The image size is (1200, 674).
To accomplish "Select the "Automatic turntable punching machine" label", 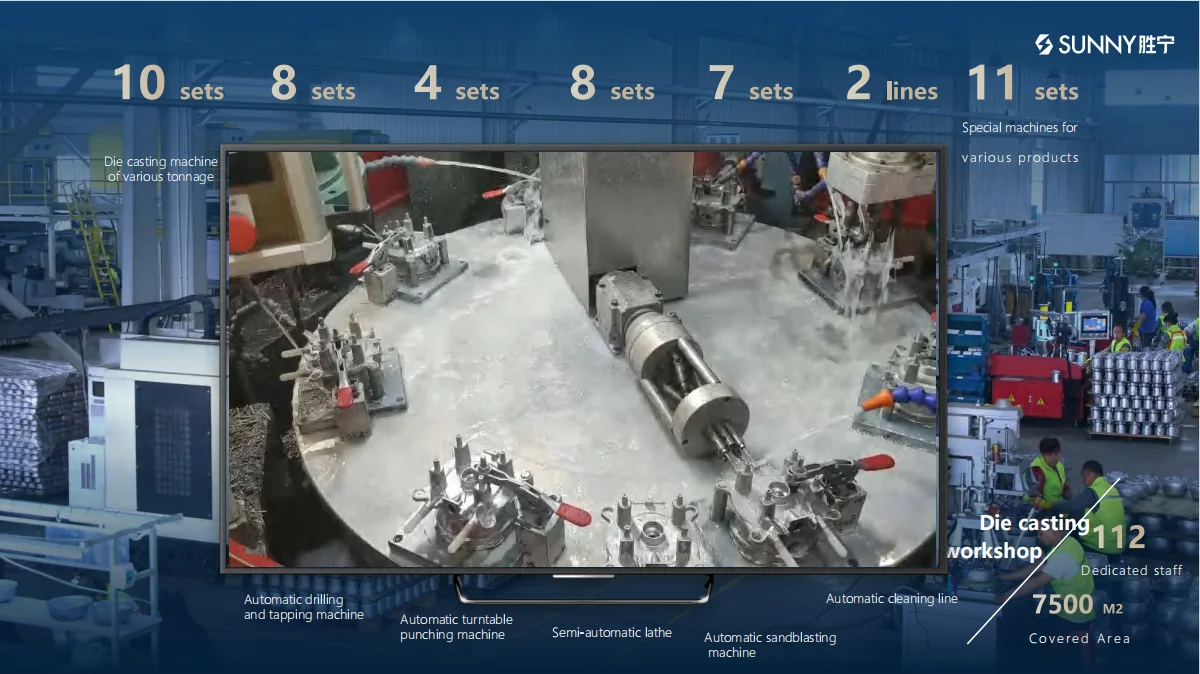I will click(x=452, y=627).
